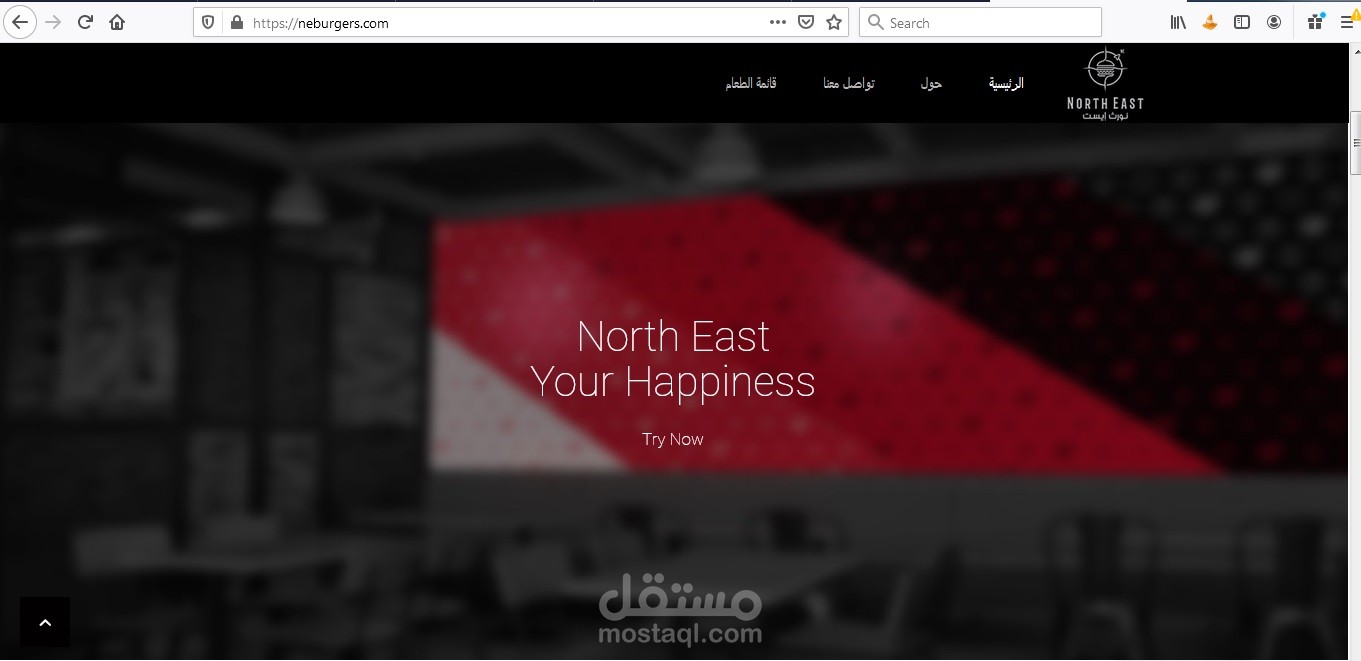This screenshot has width=1361, height=661.
Task: Save page to Pocket
Action: coord(805,22)
